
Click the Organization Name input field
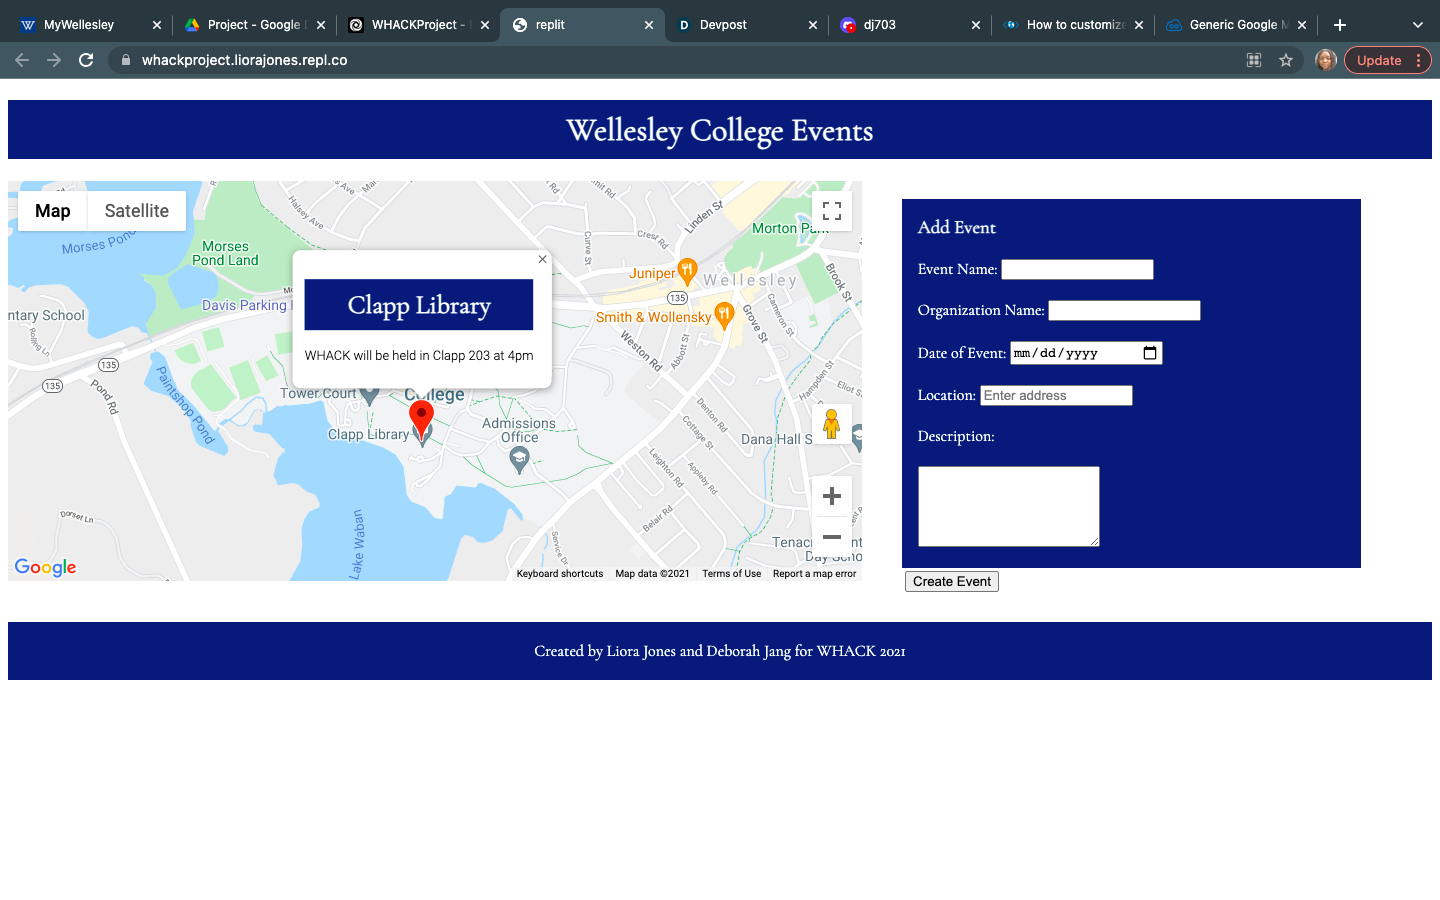[1124, 310]
